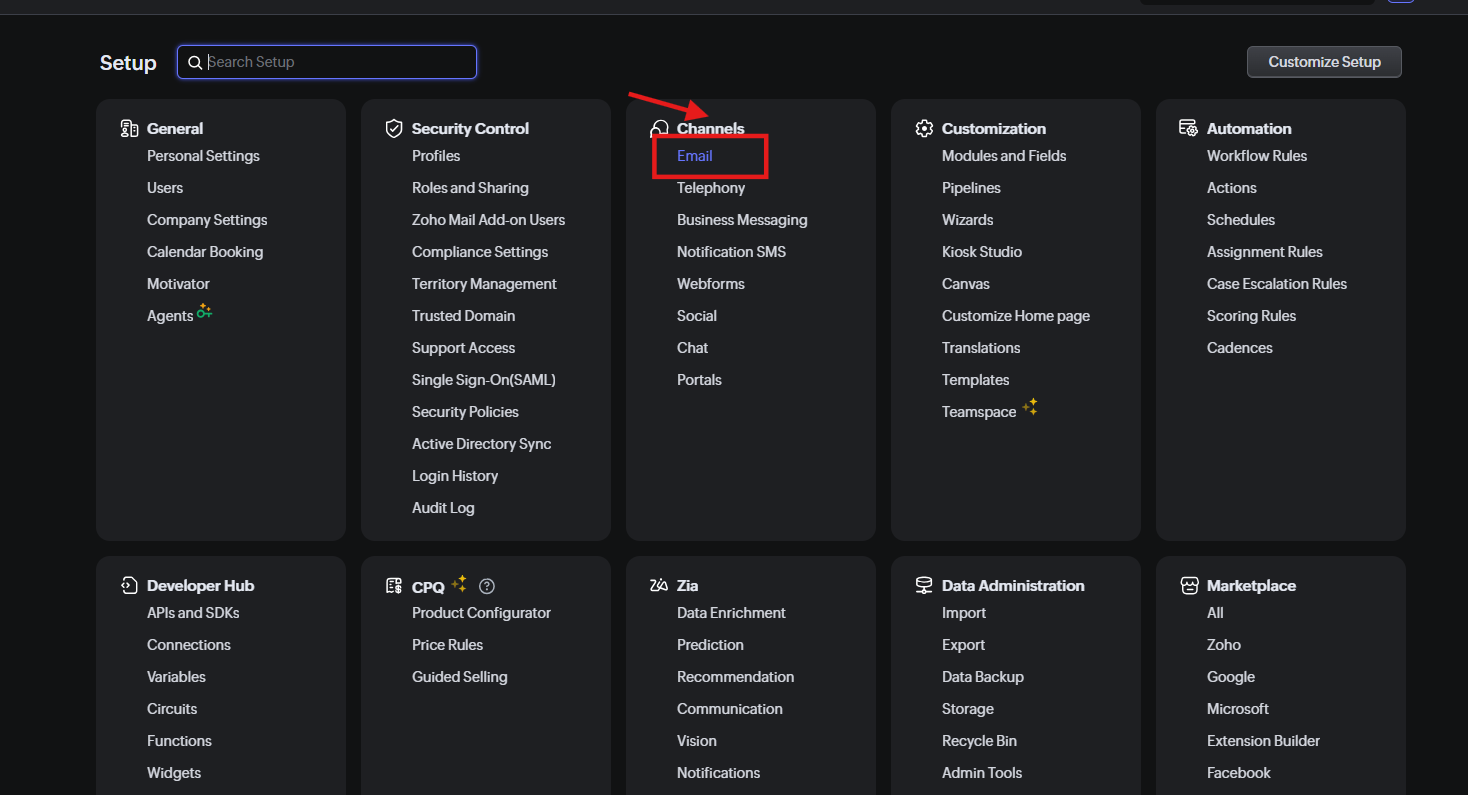Open the Email channel settings
The height and width of the screenshot is (795, 1468).
click(694, 156)
